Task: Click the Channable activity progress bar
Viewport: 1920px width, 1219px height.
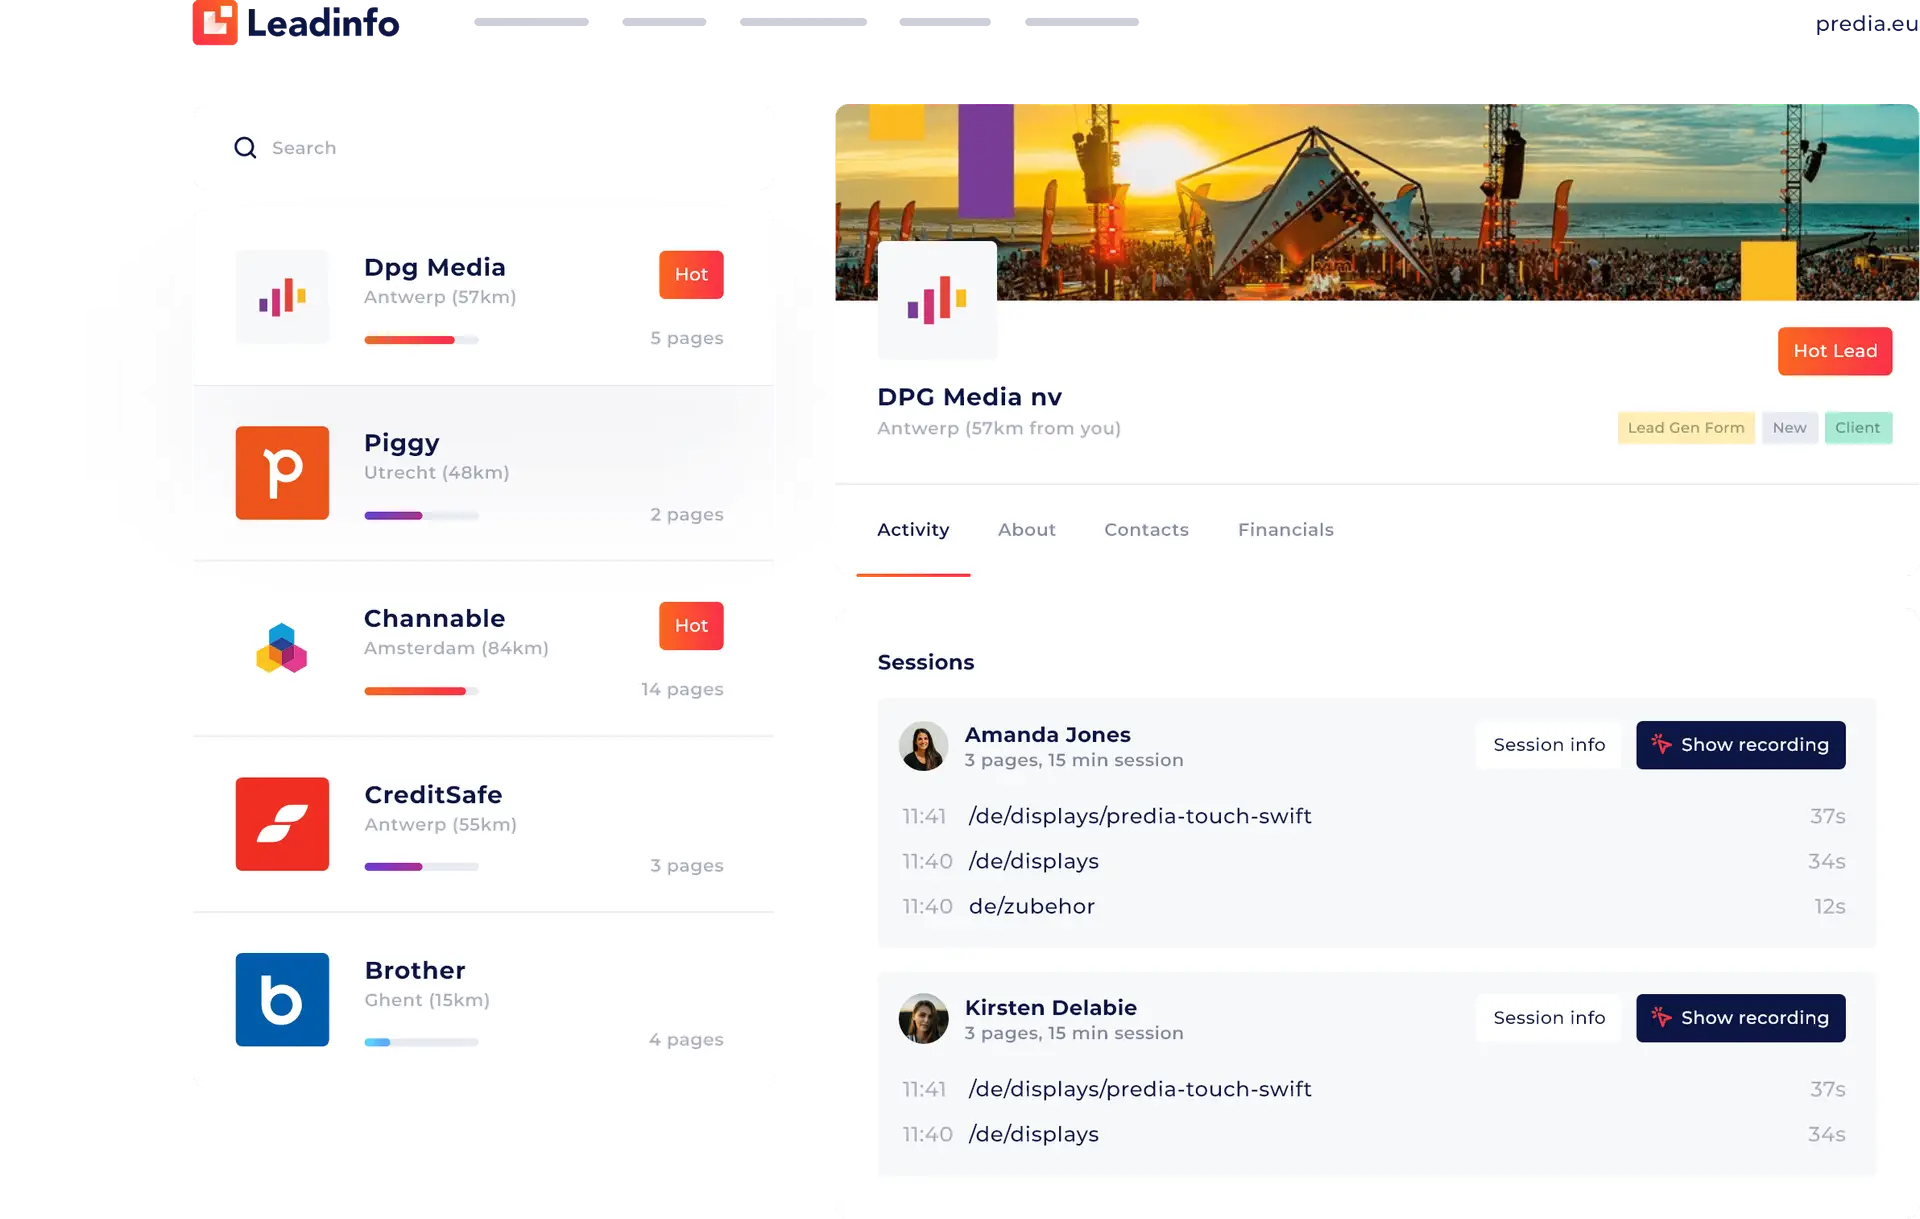Action: click(x=421, y=691)
